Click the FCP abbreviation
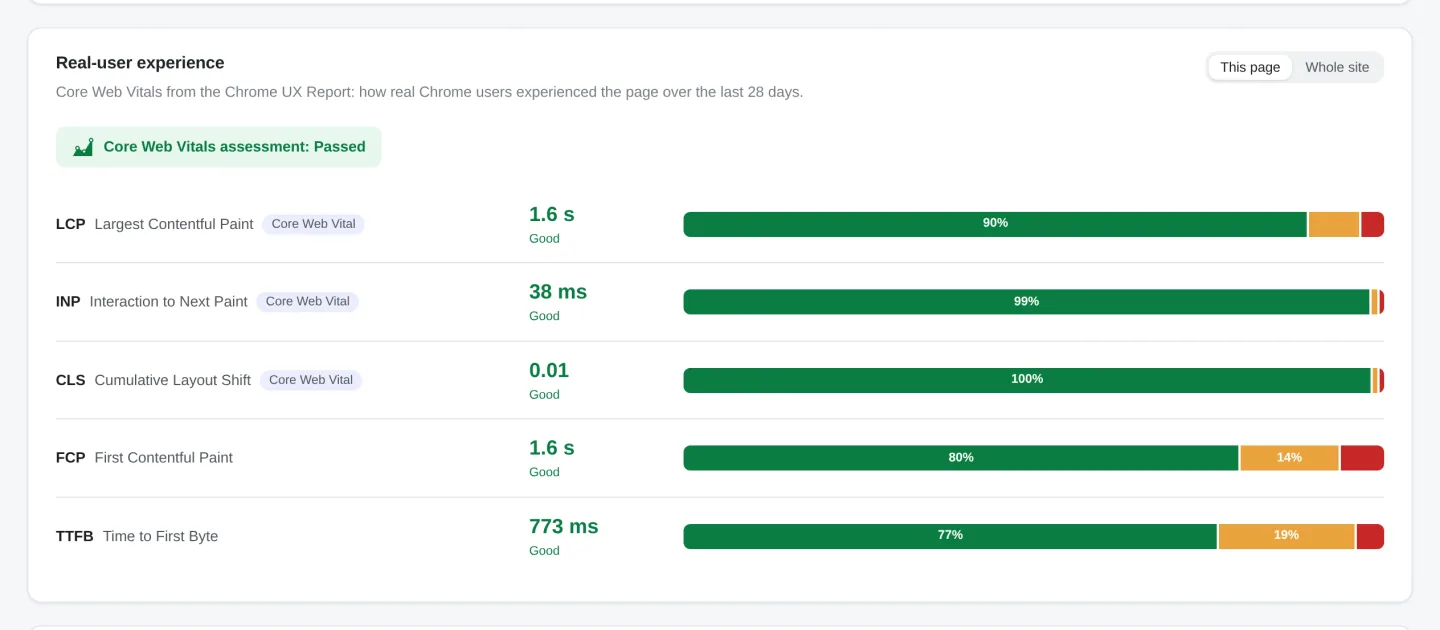The height and width of the screenshot is (630, 1440). (x=71, y=458)
